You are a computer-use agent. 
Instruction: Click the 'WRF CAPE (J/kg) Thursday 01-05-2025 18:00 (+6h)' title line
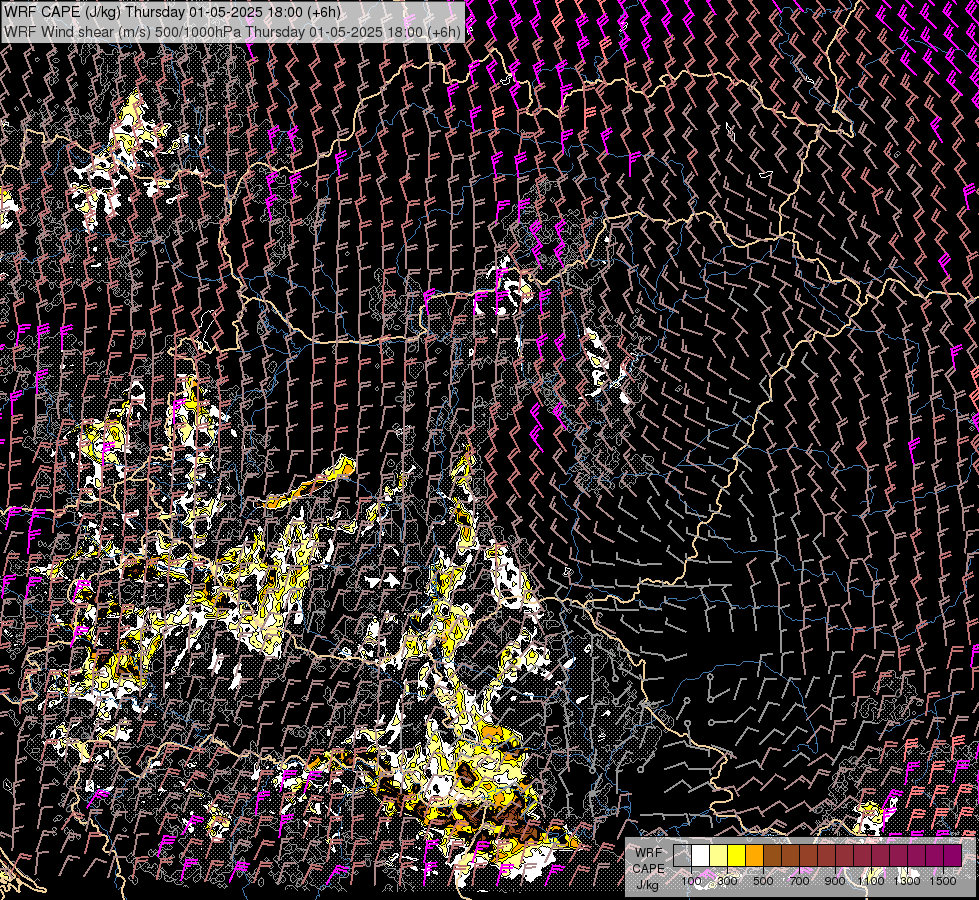click(172, 12)
